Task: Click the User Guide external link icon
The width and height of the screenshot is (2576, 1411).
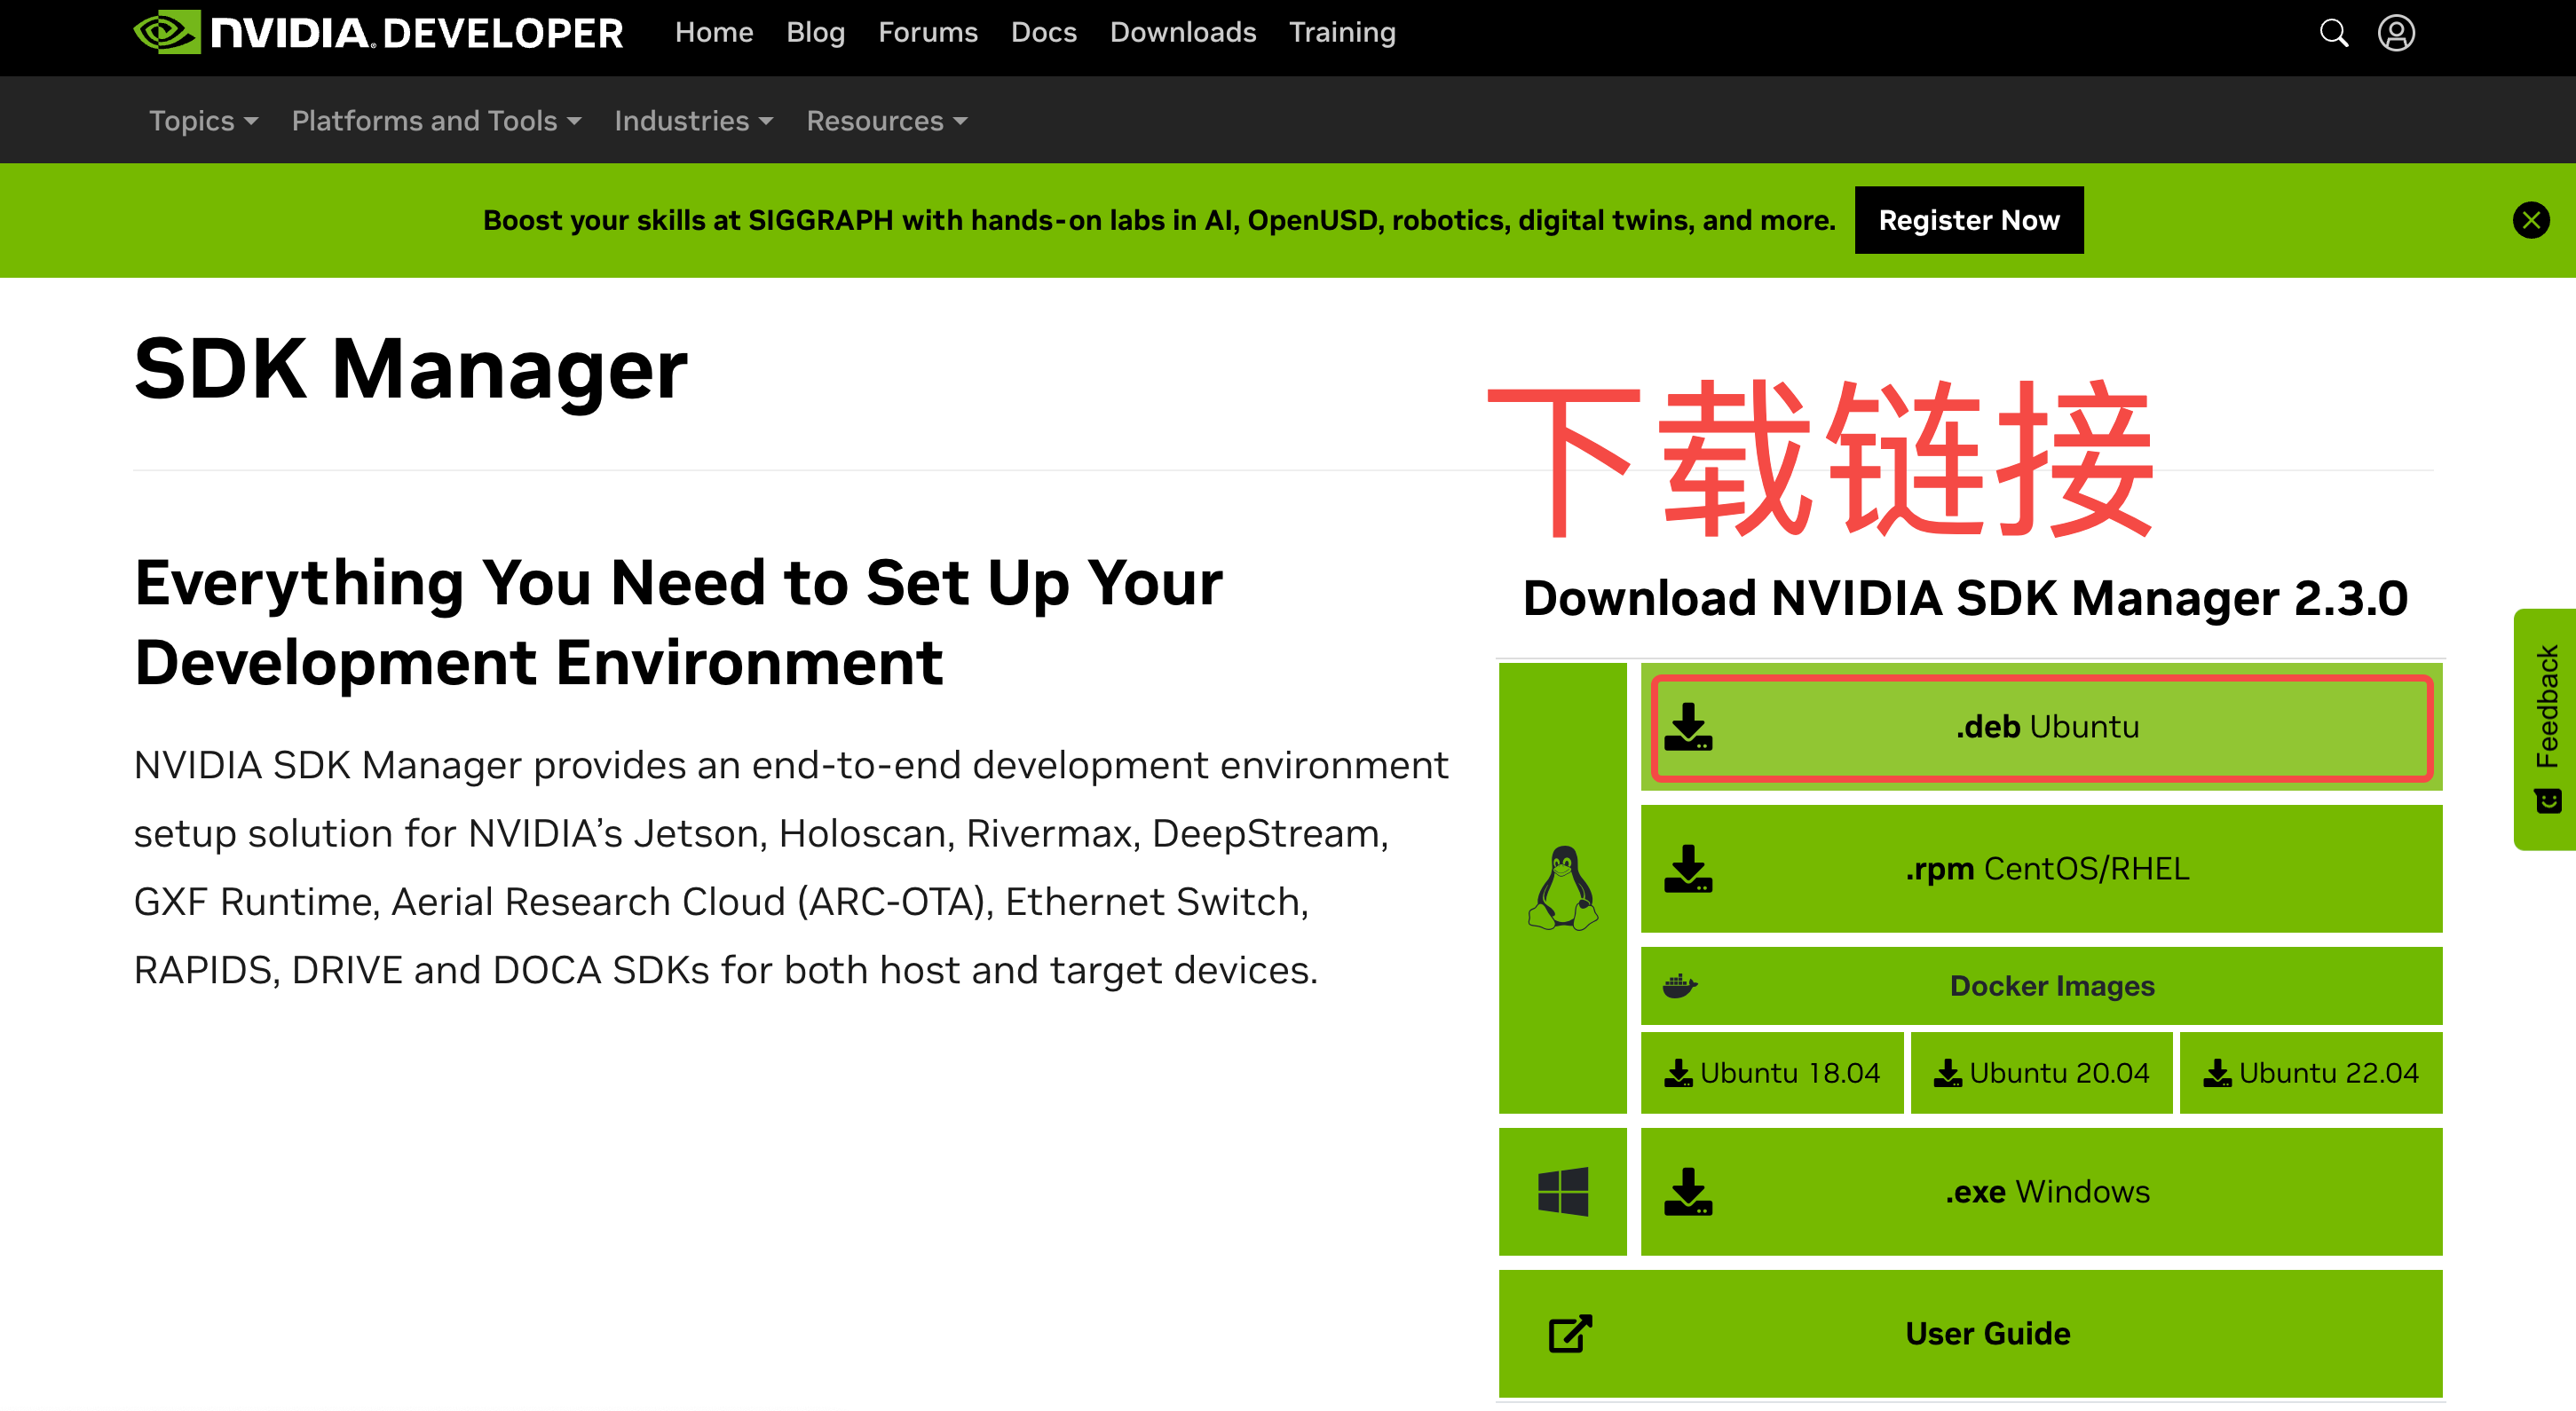Action: tap(1570, 1334)
